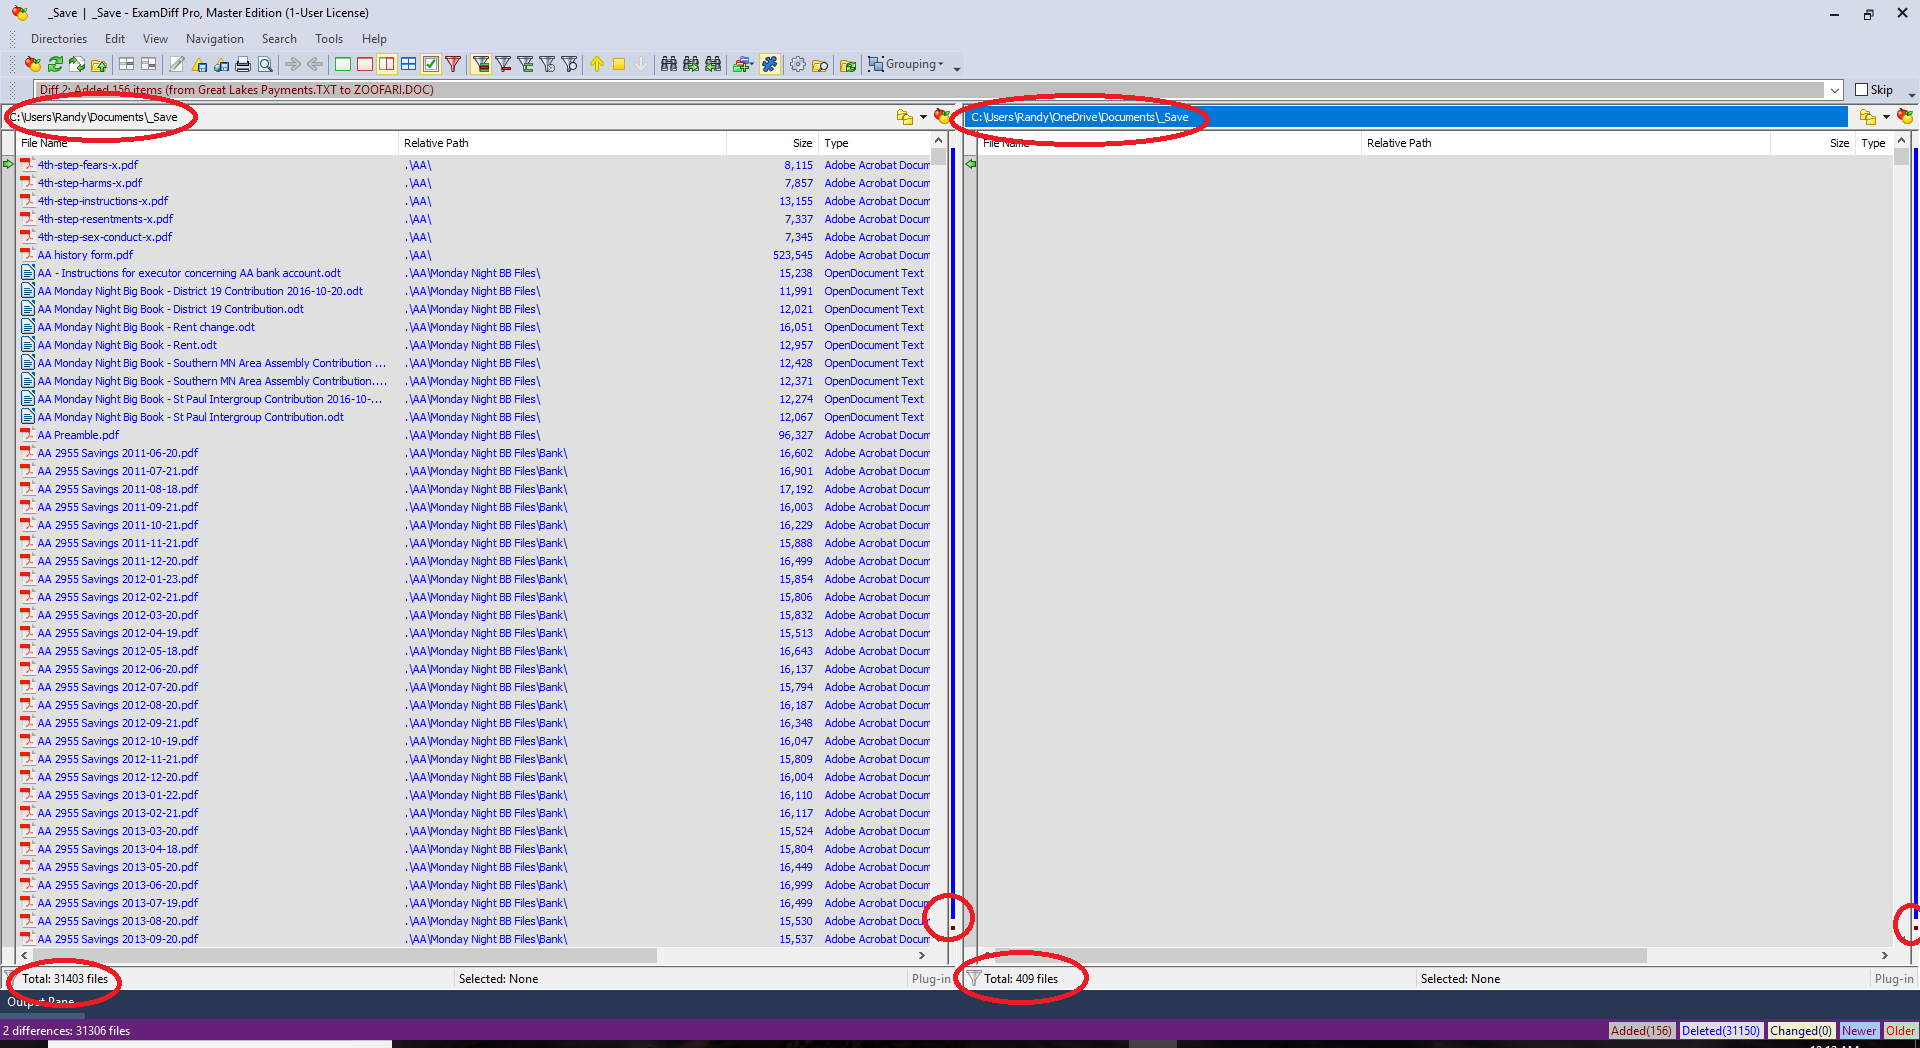Click the folder-with-magnifier toolbar icon

pyautogui.click(x=820, y=64)
